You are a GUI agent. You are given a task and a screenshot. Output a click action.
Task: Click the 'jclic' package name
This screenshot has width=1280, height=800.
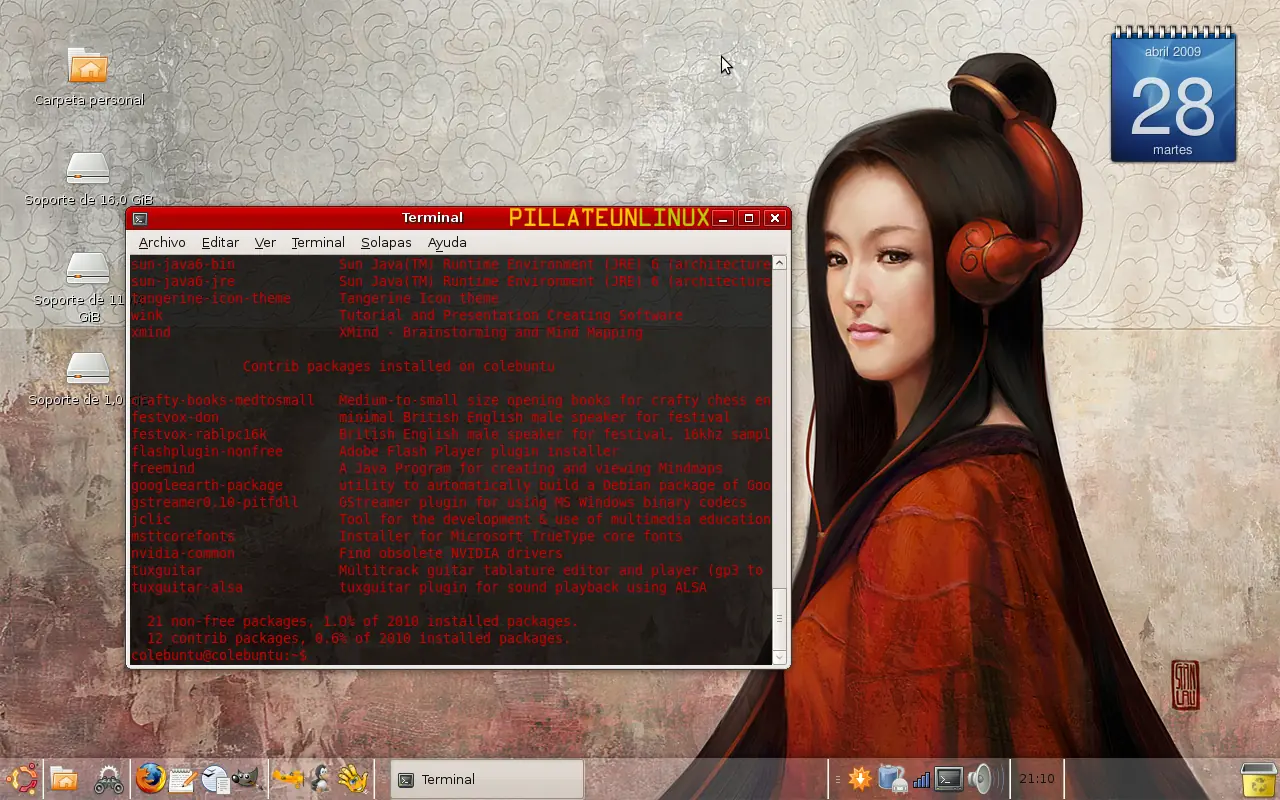coord(151,519)
